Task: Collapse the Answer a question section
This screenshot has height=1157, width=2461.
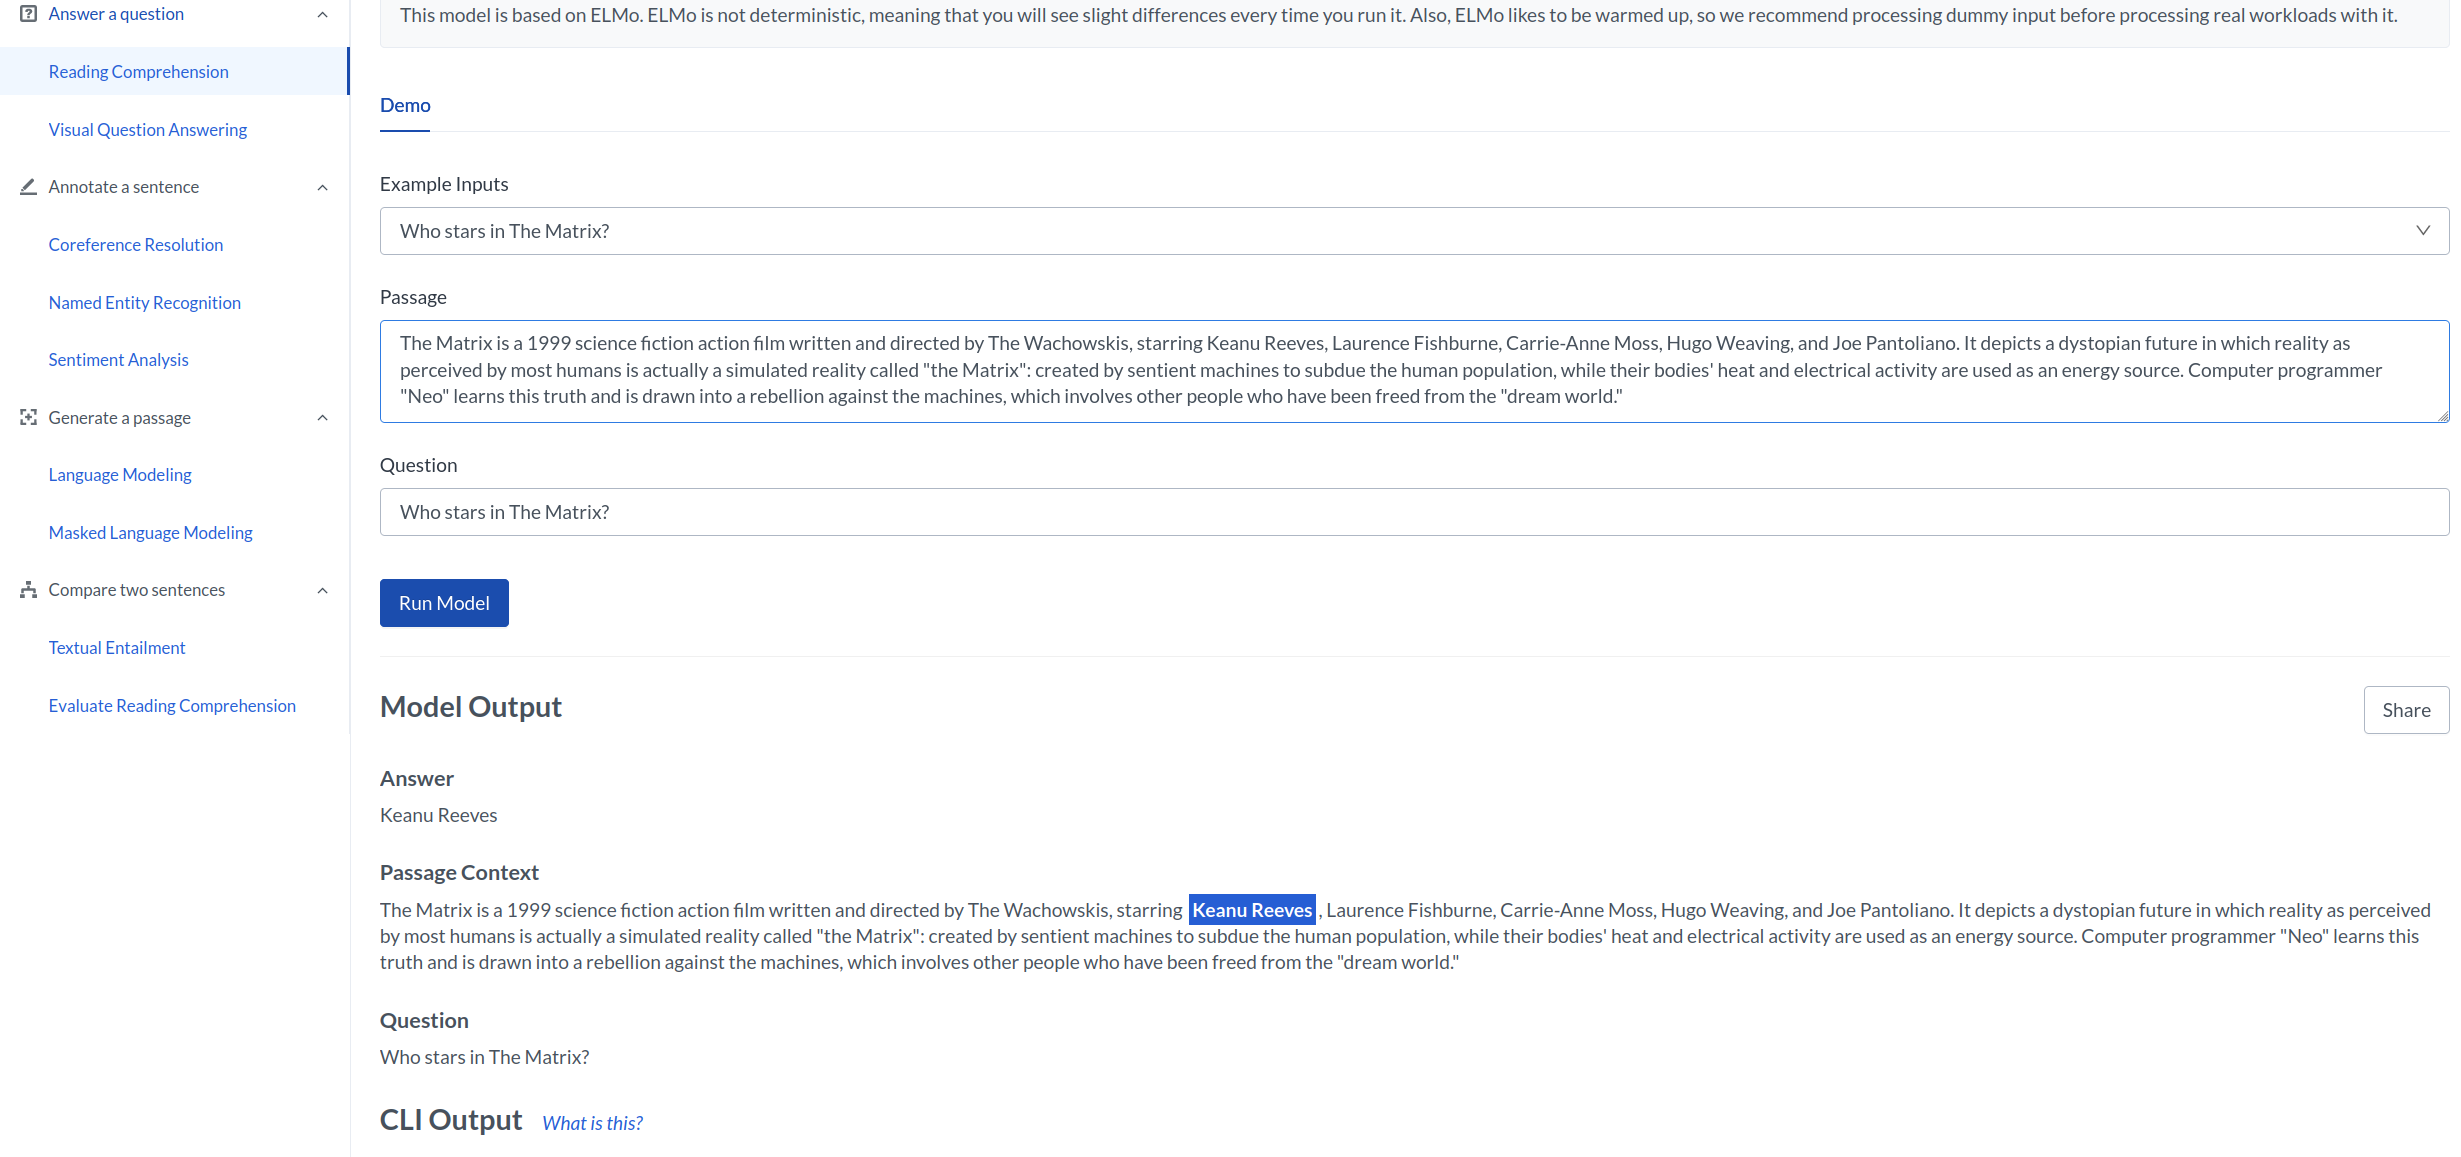Action: pos(322,14)
